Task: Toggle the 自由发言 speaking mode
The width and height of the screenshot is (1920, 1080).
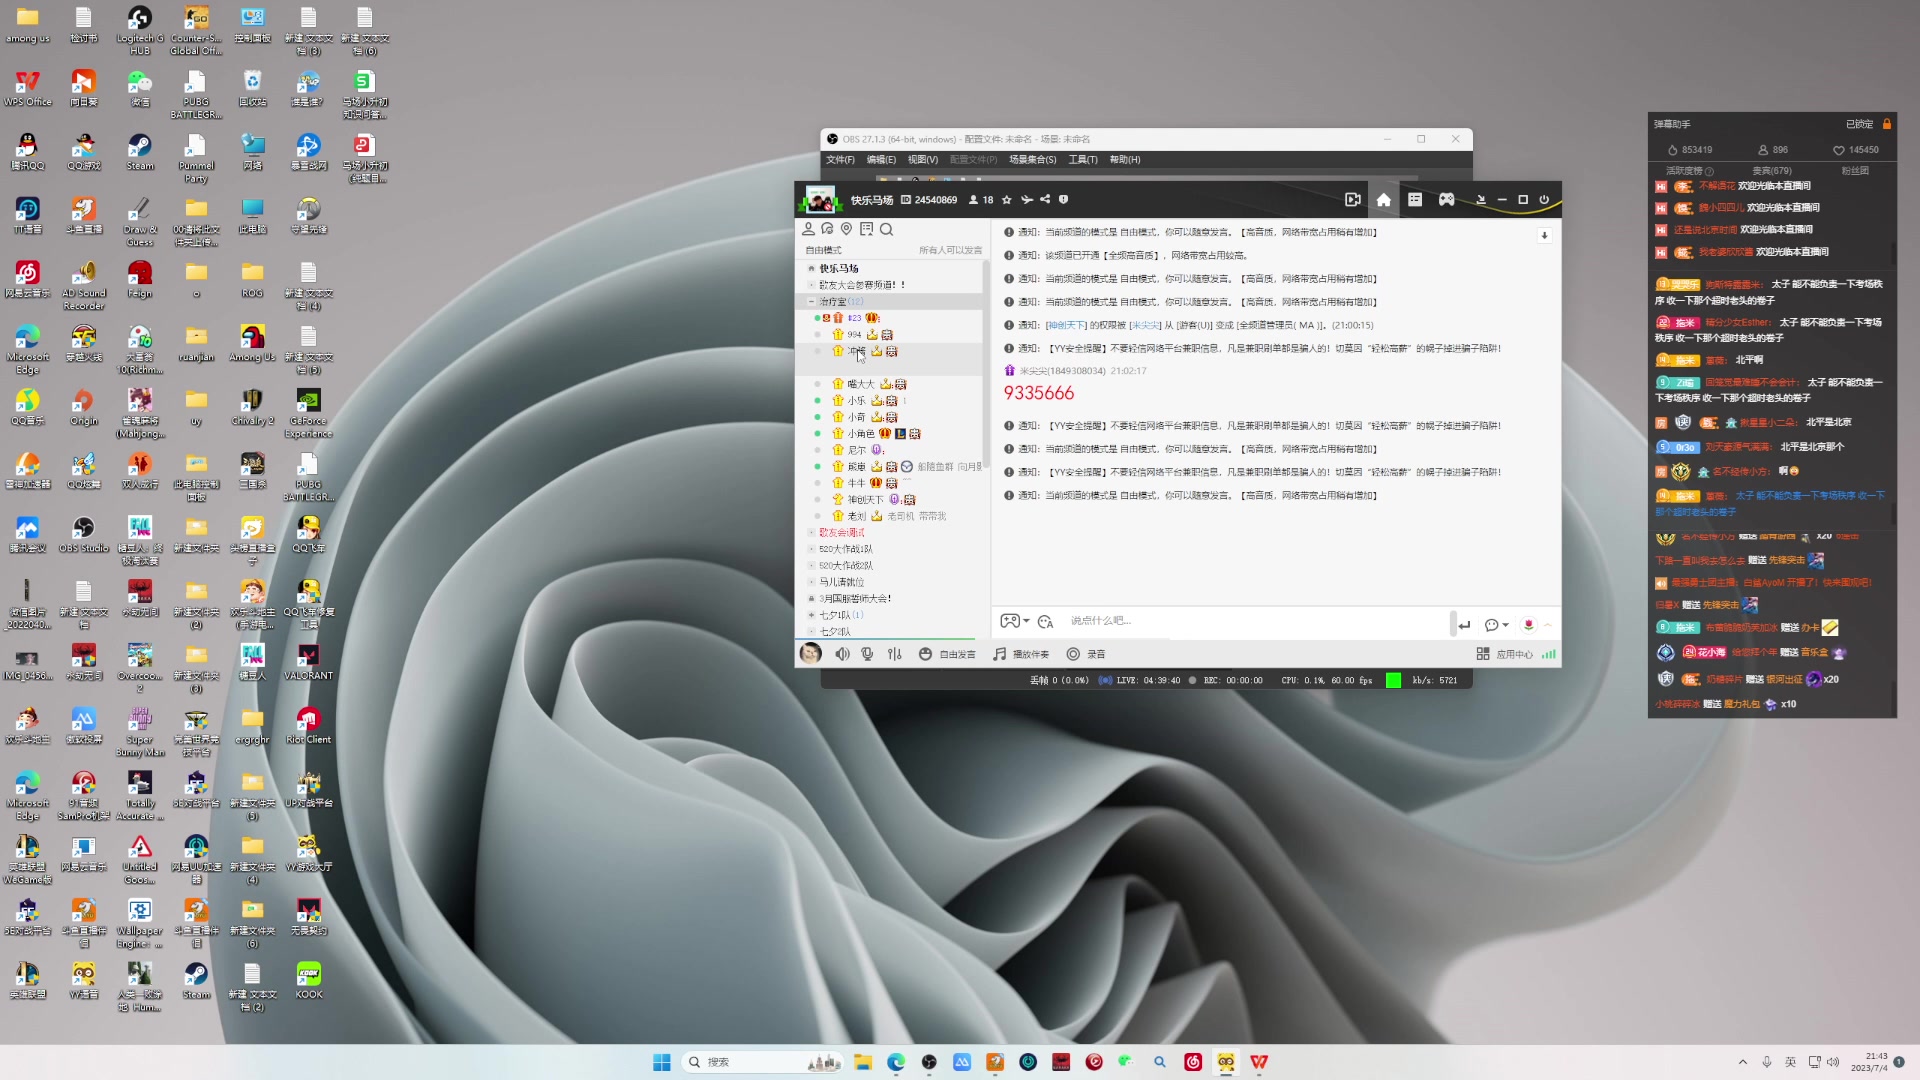Action: (x=947, y=654)
